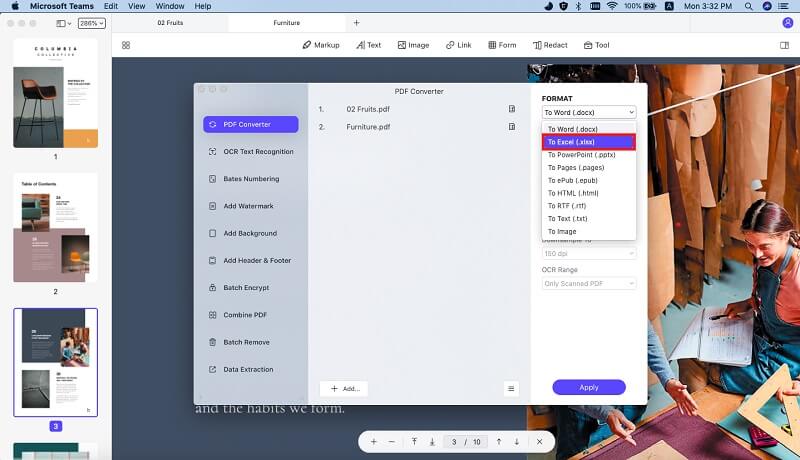Open the 150 dpi dropdown
The width and height of the screenshot is (800, 460).
[x=589, y=253]
